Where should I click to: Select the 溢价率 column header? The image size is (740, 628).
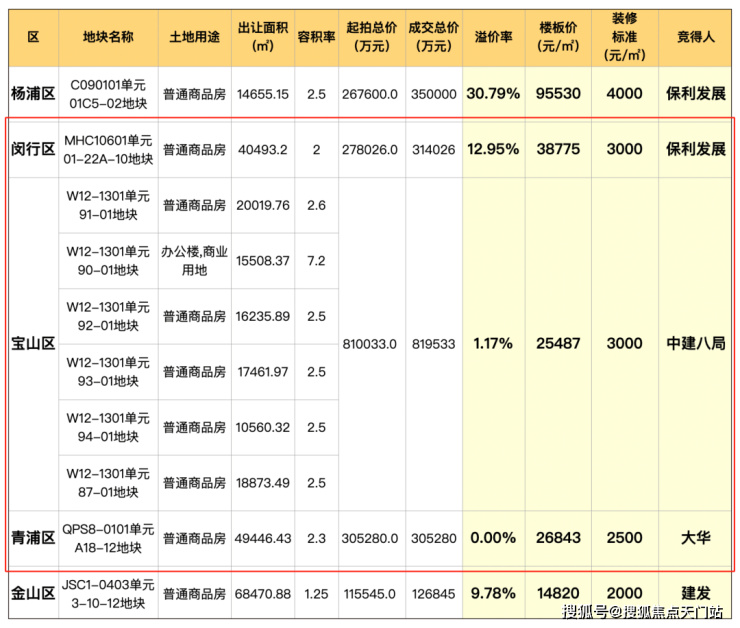(494, 36)
